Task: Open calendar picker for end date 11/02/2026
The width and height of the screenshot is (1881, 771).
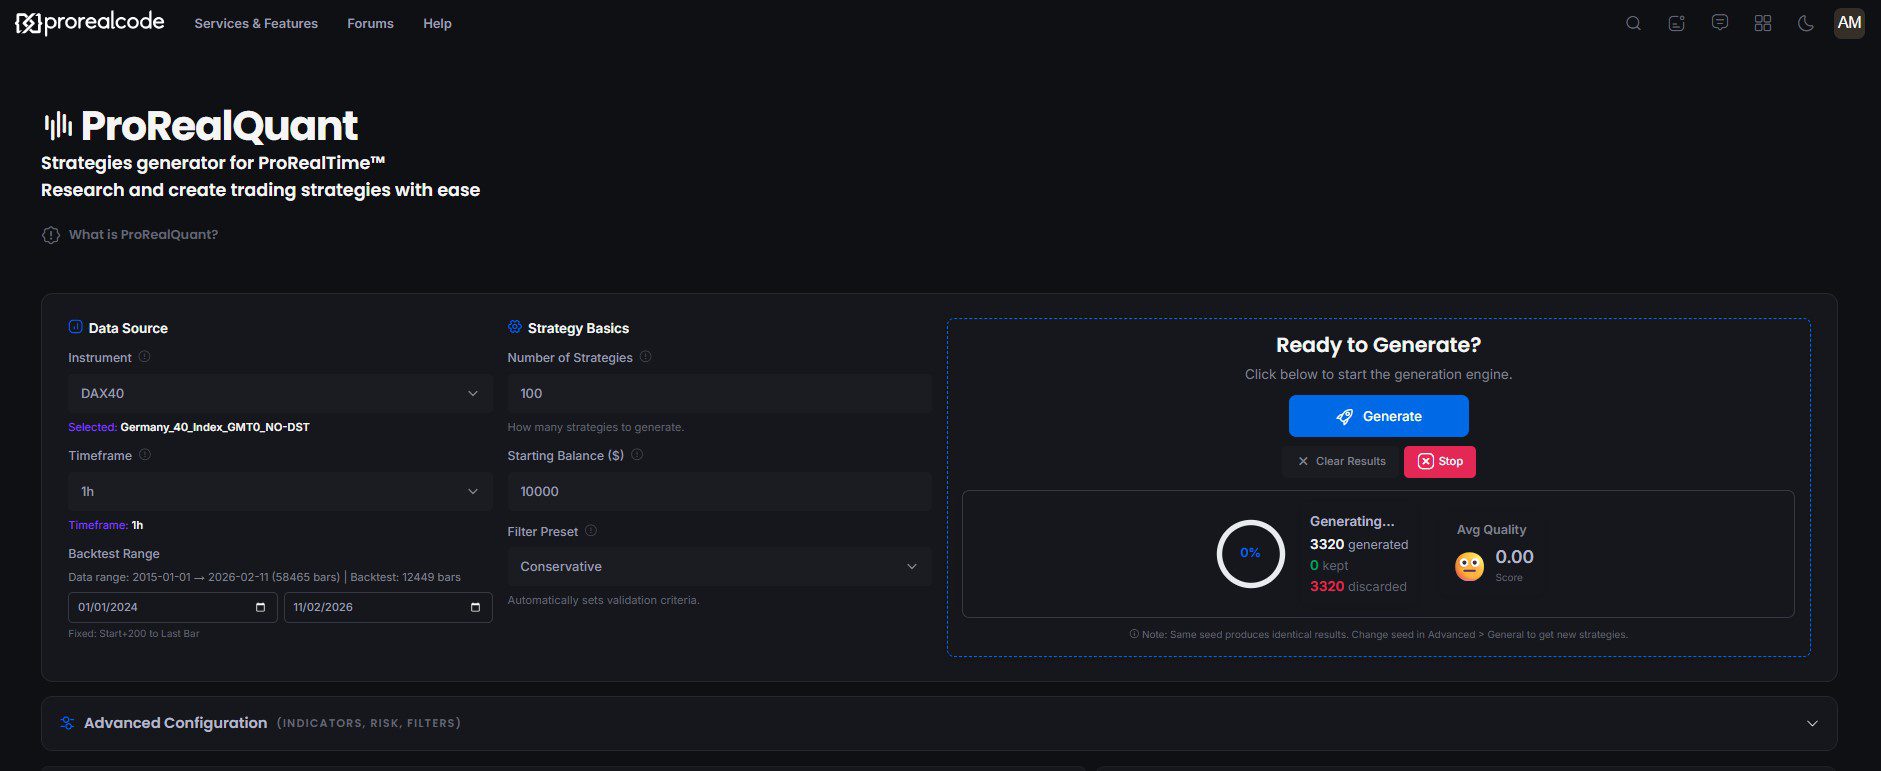Action: coord(475,607)
